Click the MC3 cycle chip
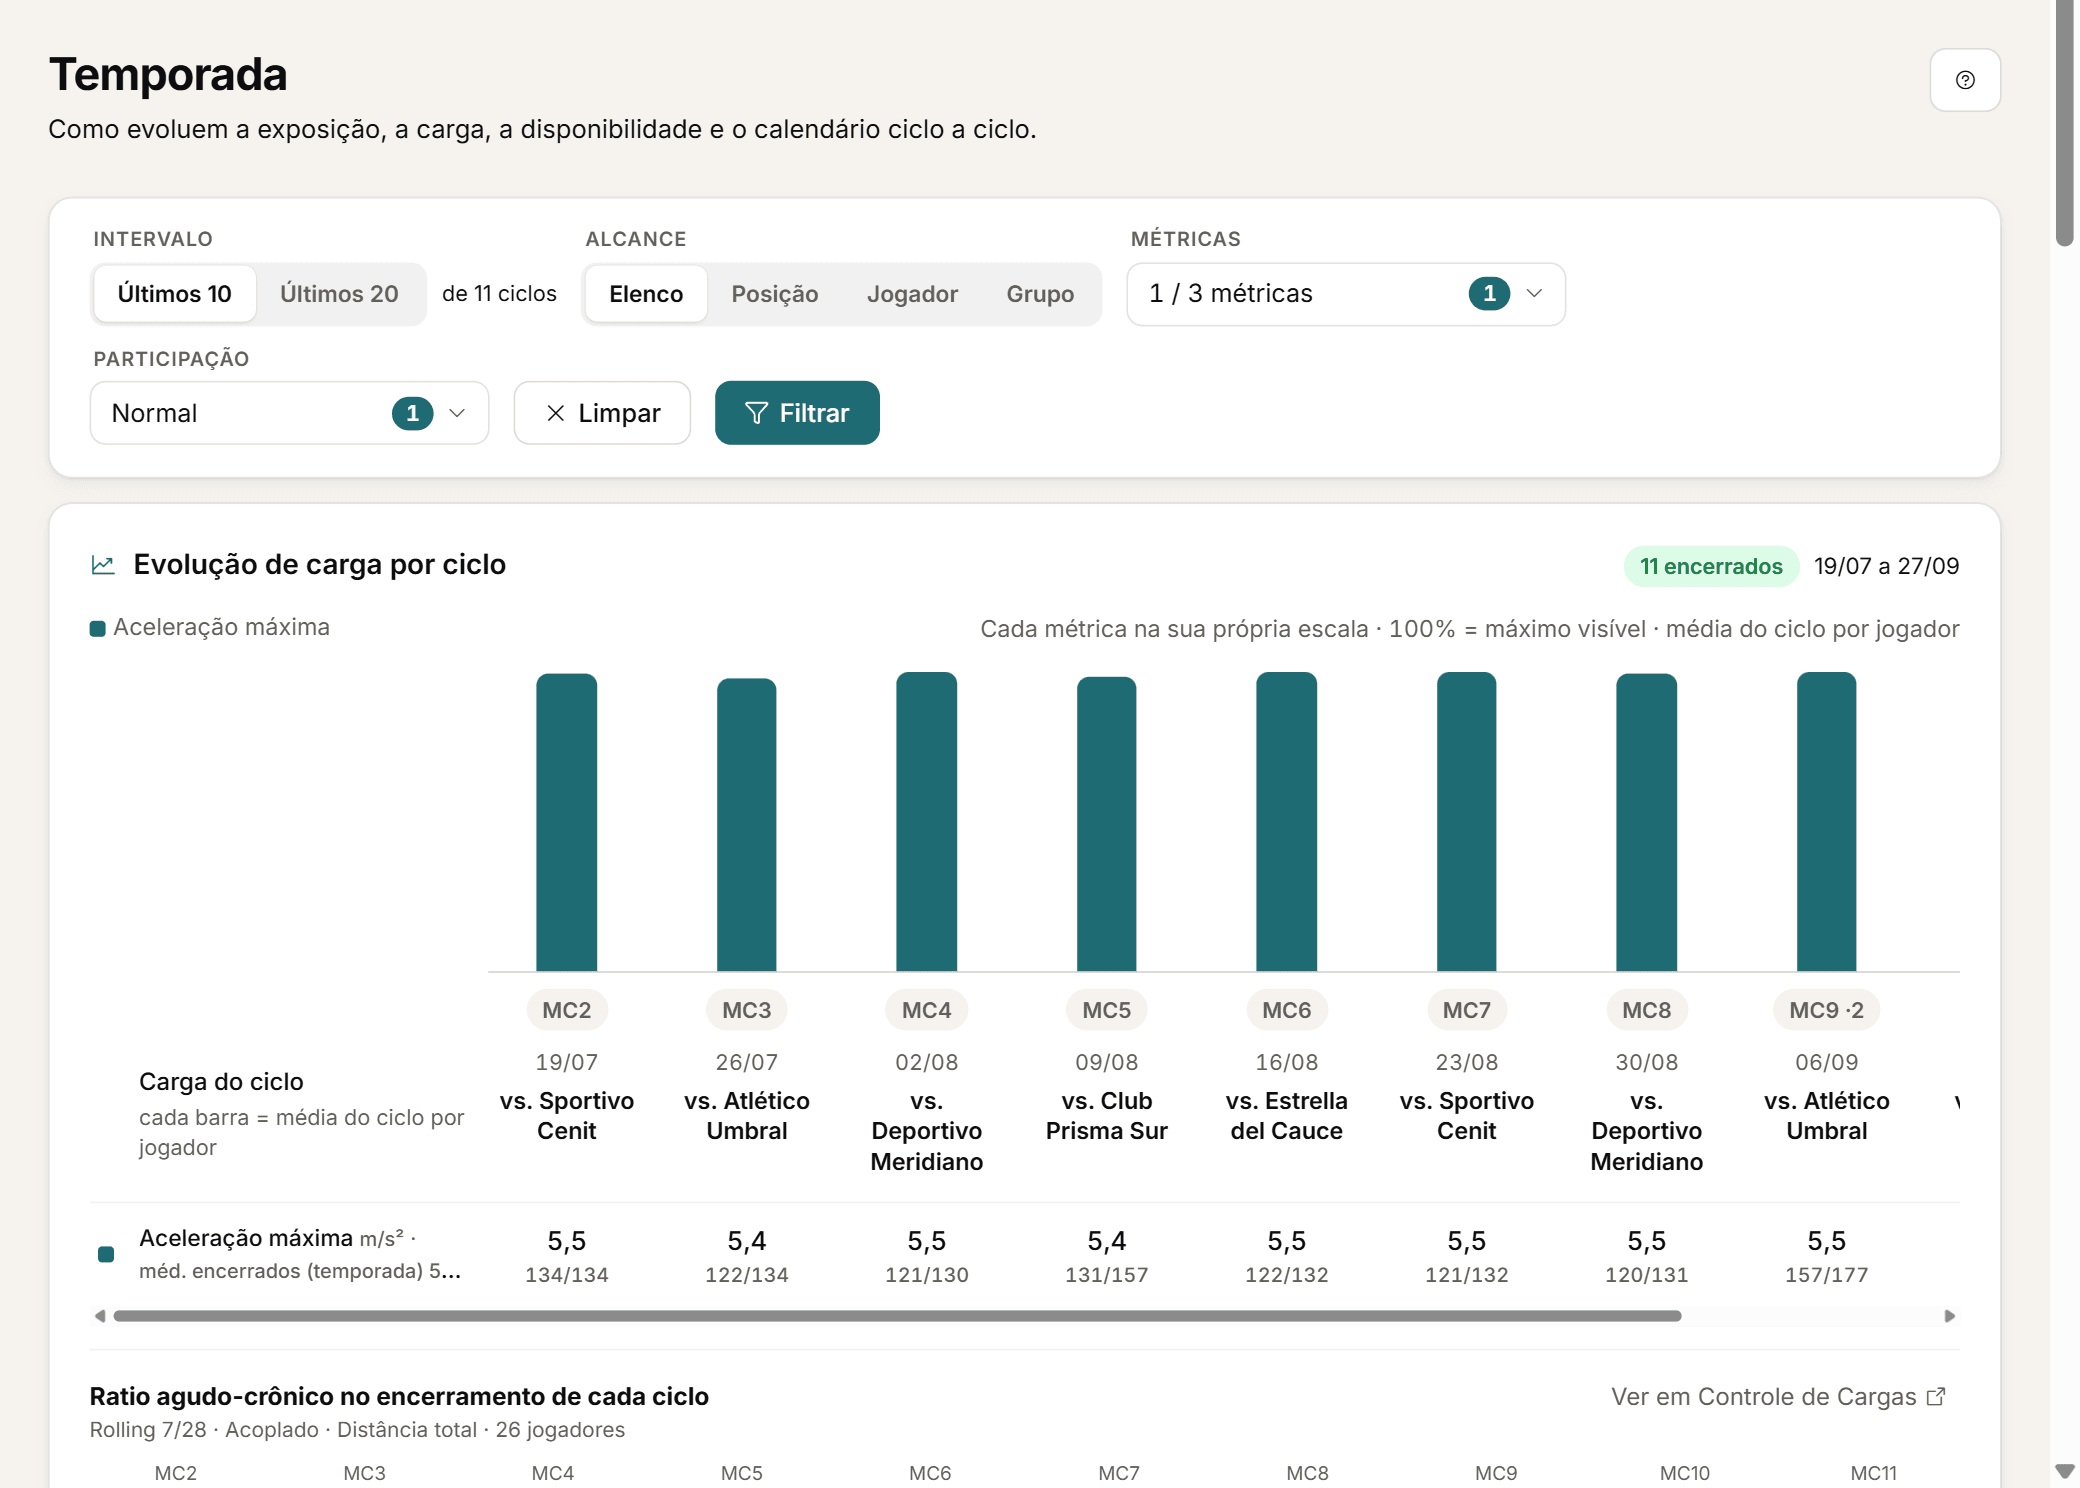The image size is (2080, 1488). [747, 1010]
